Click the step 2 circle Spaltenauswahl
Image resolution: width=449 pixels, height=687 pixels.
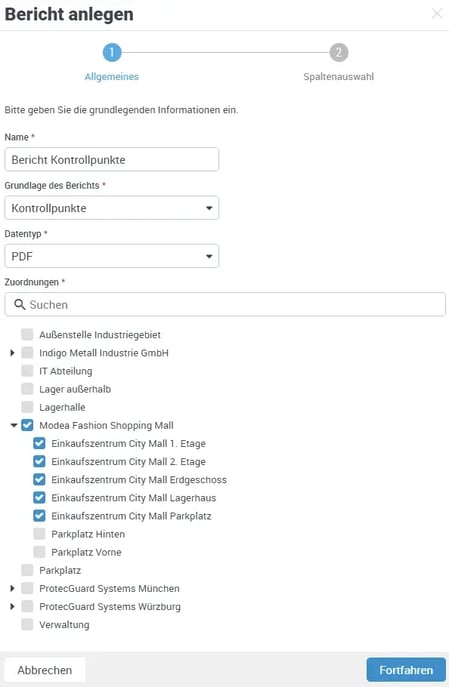[x=339, y=53]
